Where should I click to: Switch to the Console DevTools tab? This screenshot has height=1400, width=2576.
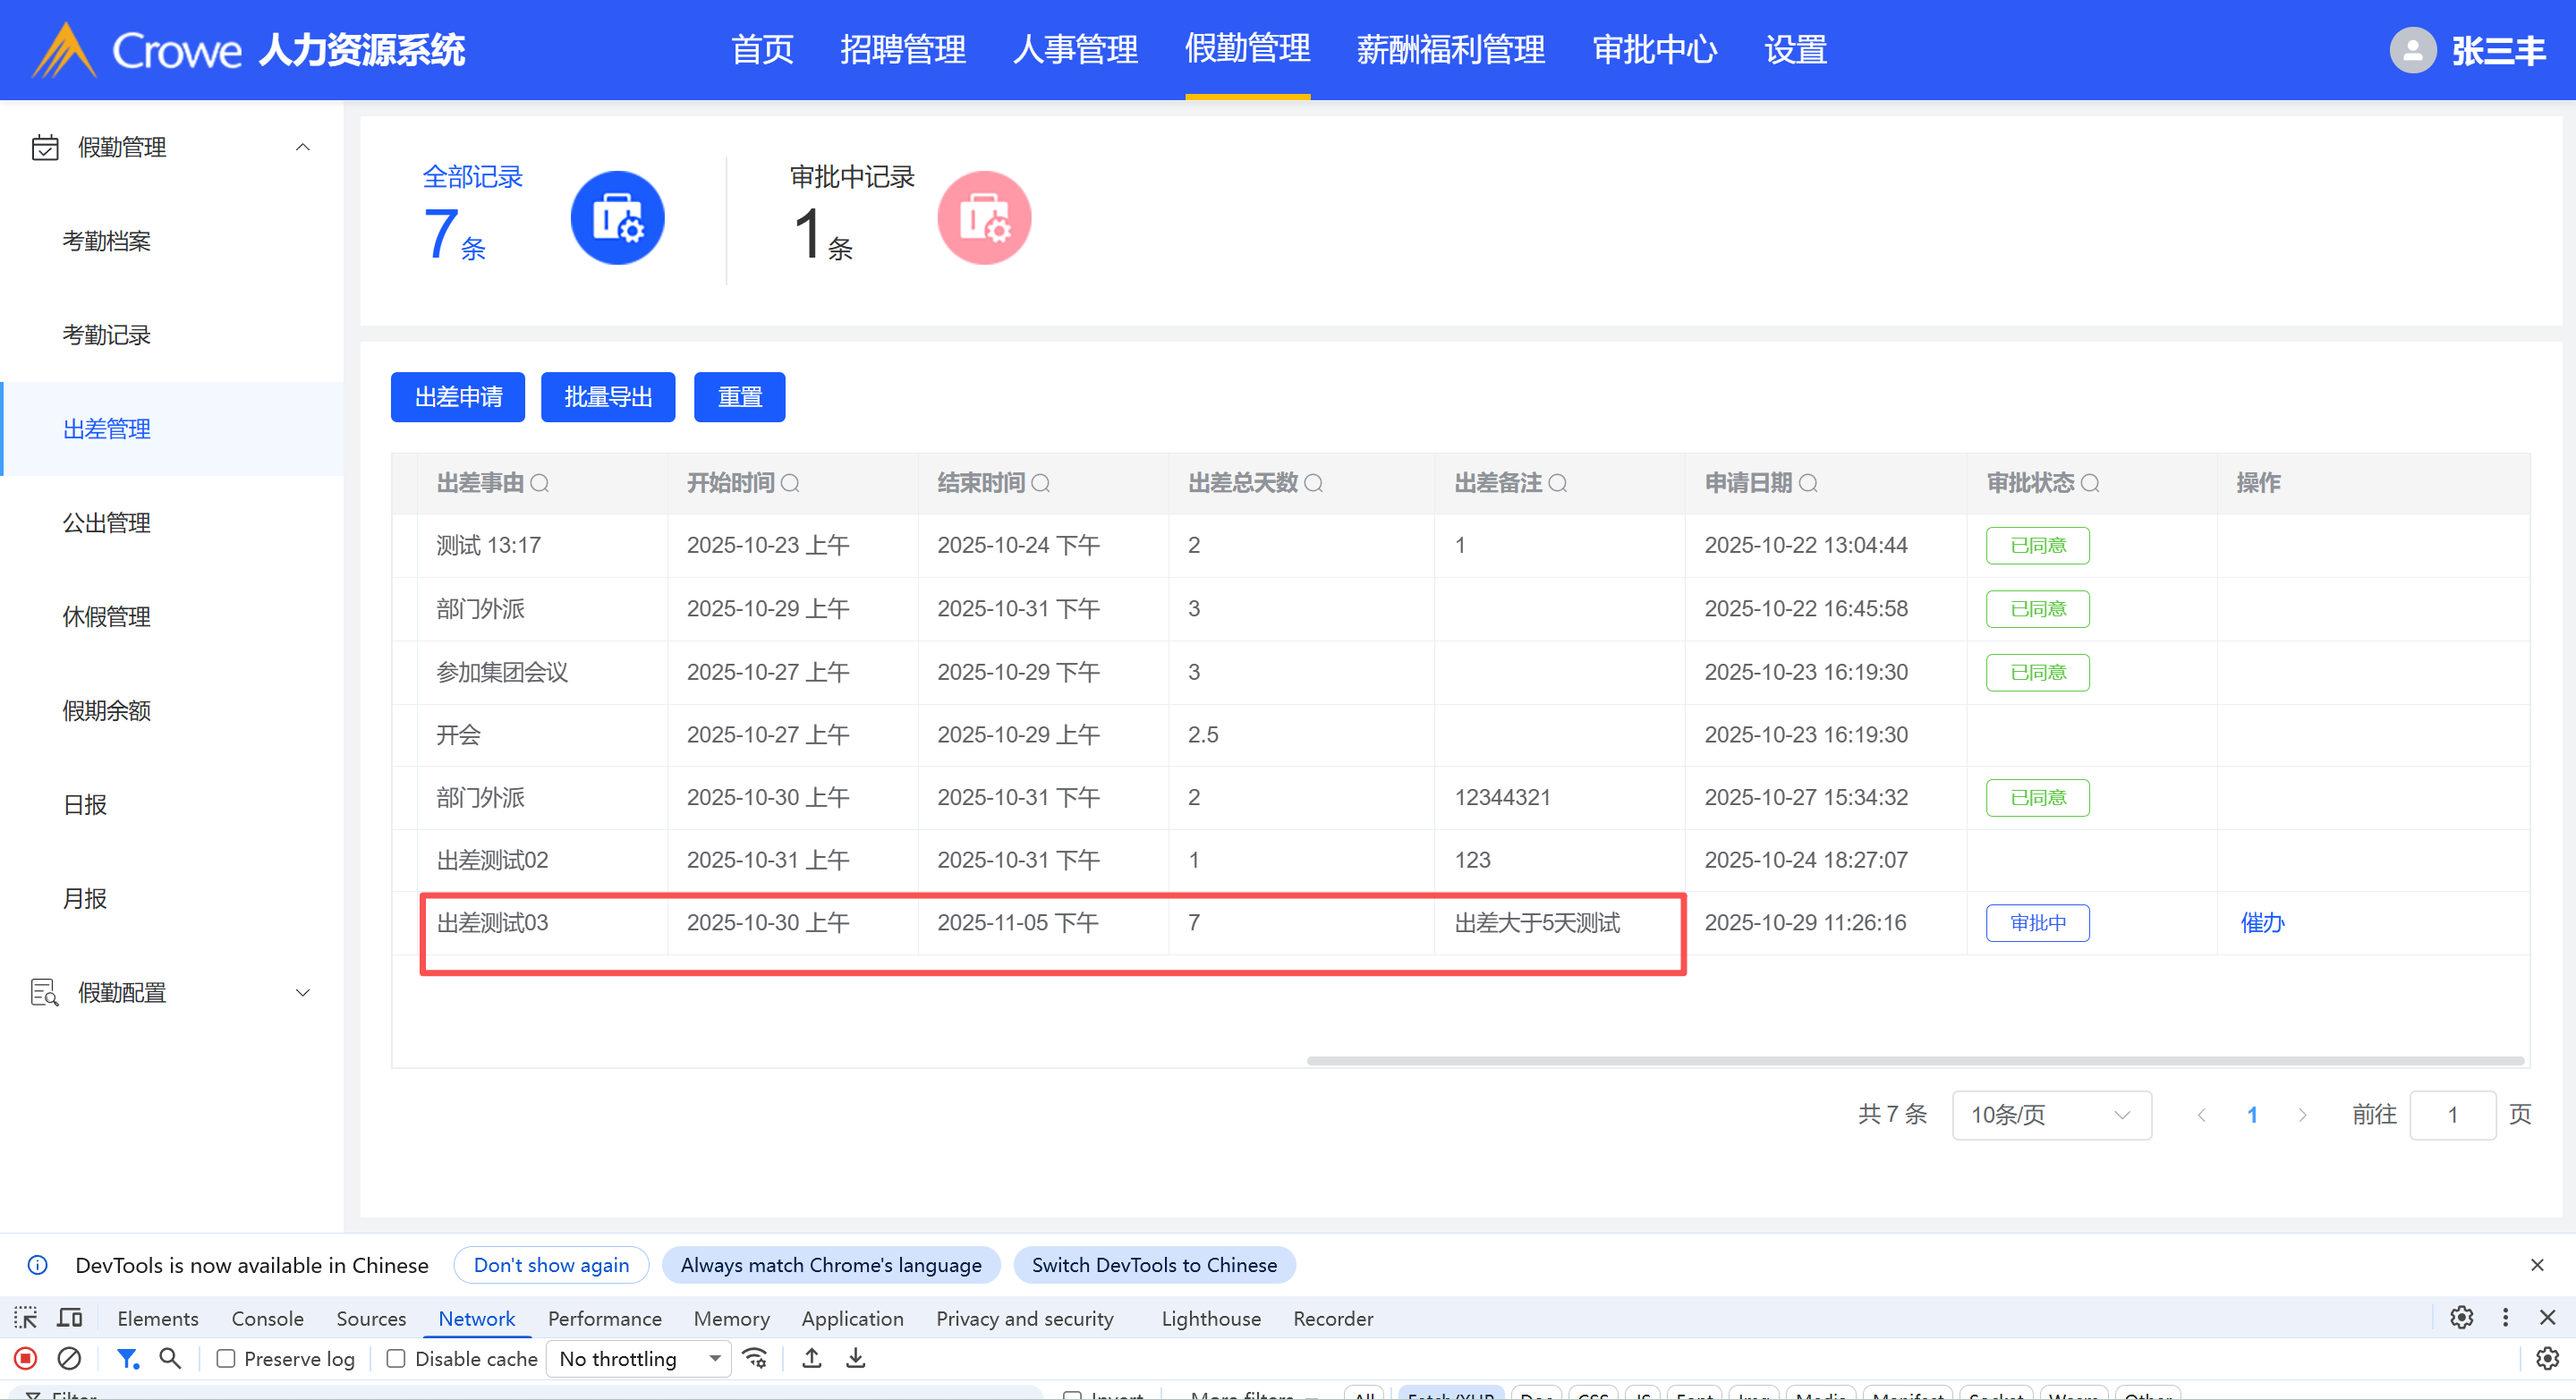[267, 1318]
